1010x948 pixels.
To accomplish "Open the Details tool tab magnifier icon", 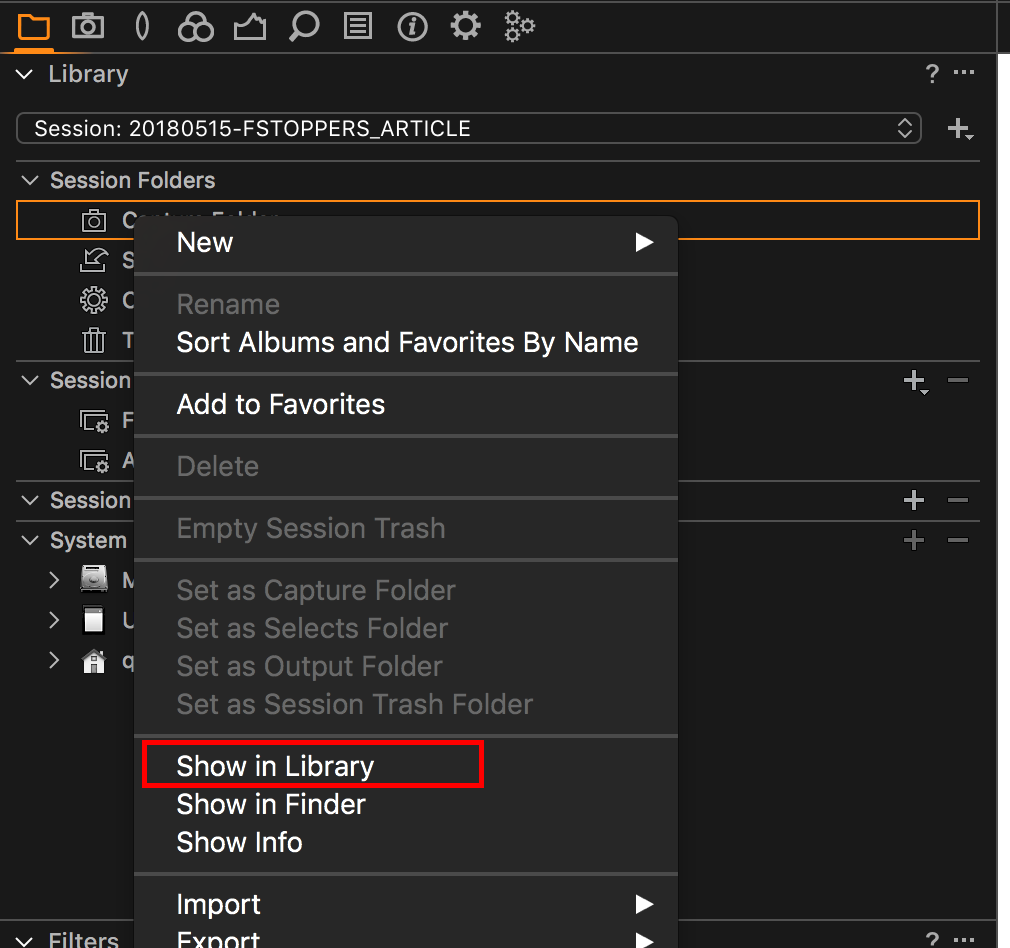I will tap(303, 27).
